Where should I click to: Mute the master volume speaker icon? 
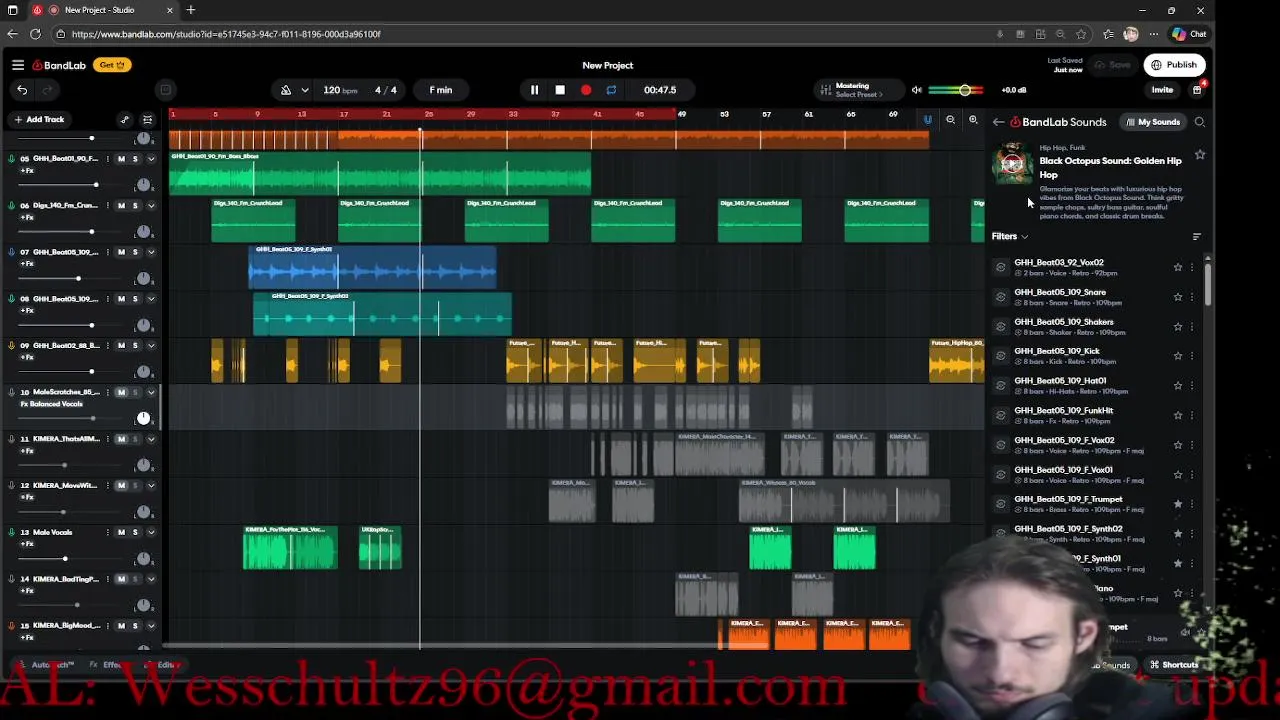[916, 90]
